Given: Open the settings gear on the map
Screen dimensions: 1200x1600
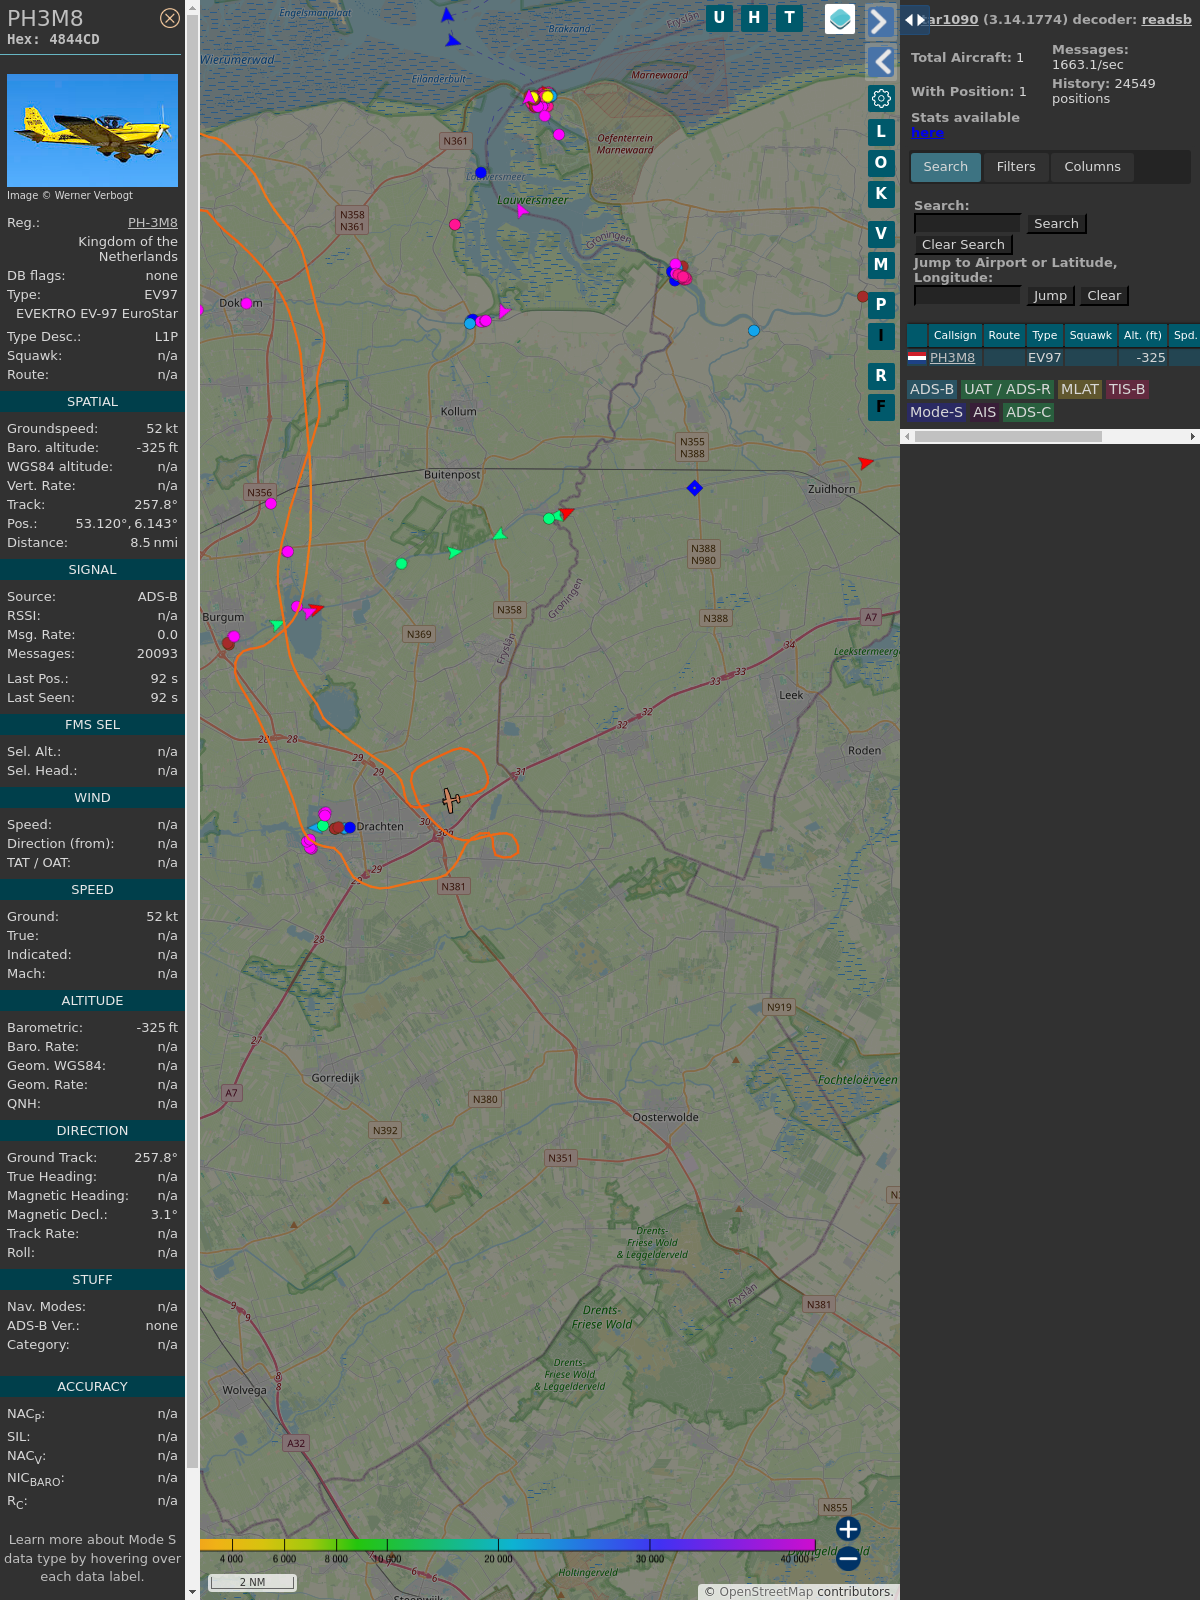Looking at the screenshot, I should (x=881, y=98).
